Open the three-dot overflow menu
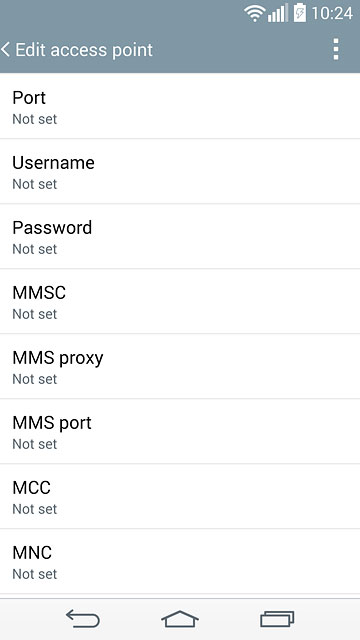 [336, 50]
